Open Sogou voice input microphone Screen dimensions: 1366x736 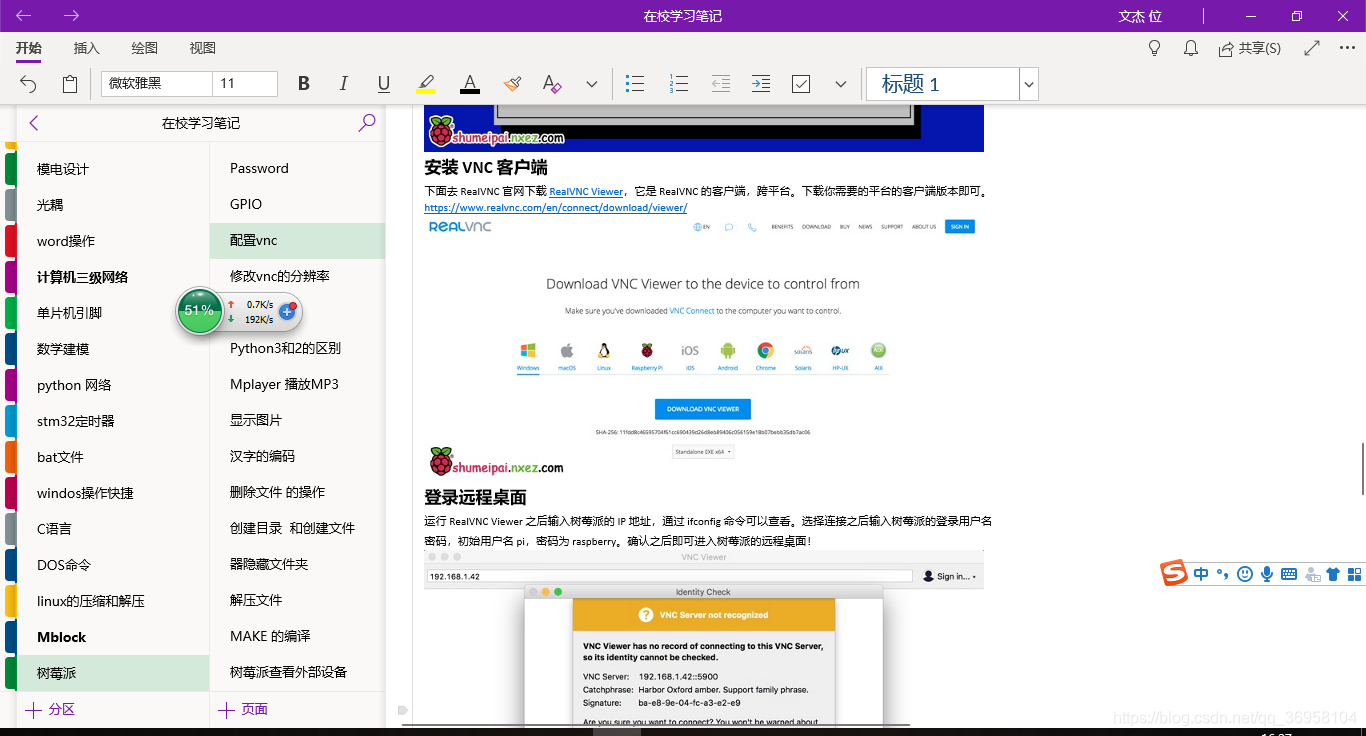1267,574
